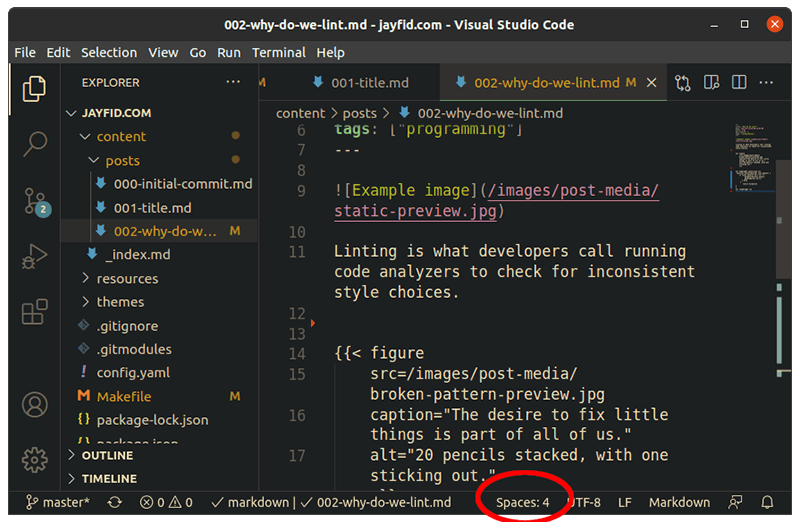The image size is (800, 522).
Task: Open the .gitignore file
Action: 159,326
